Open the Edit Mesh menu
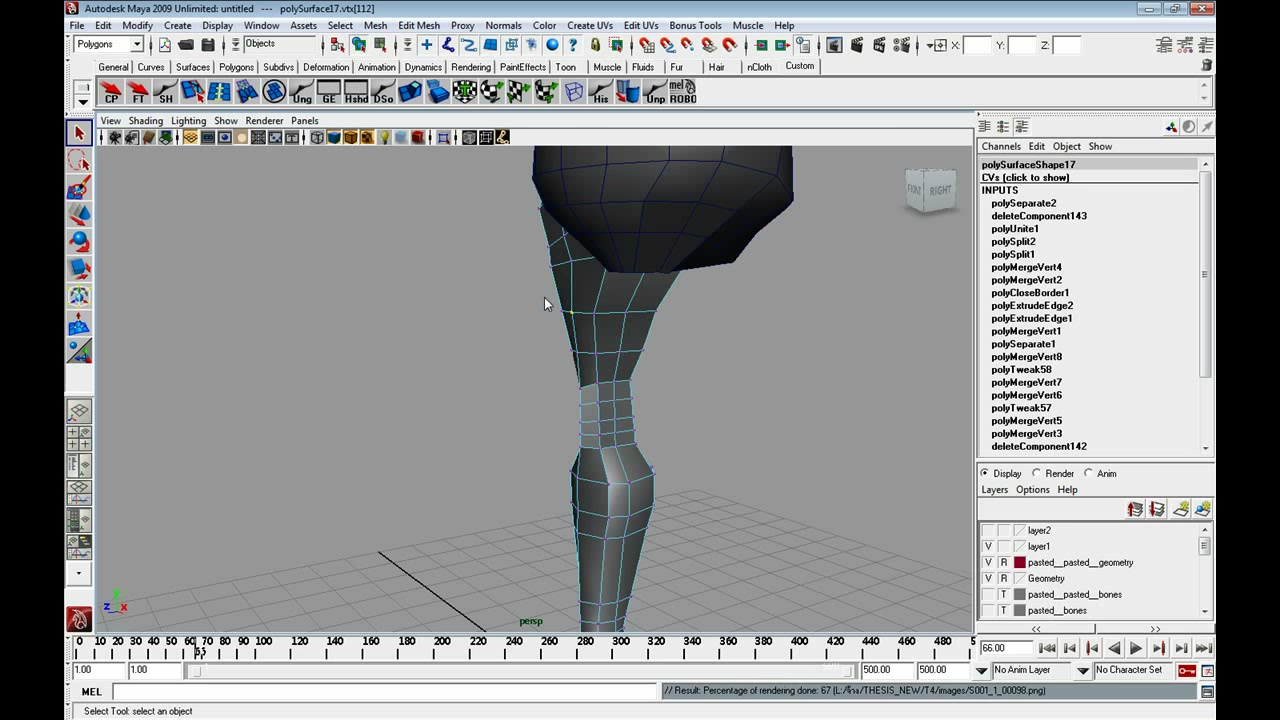1280x720 pixels. coord(418,25)
